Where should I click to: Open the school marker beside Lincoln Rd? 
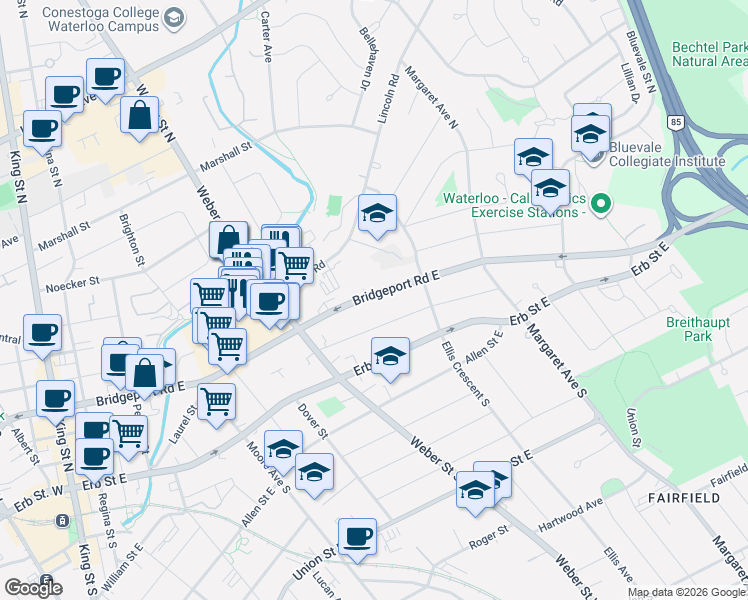[x=377, y=216]
